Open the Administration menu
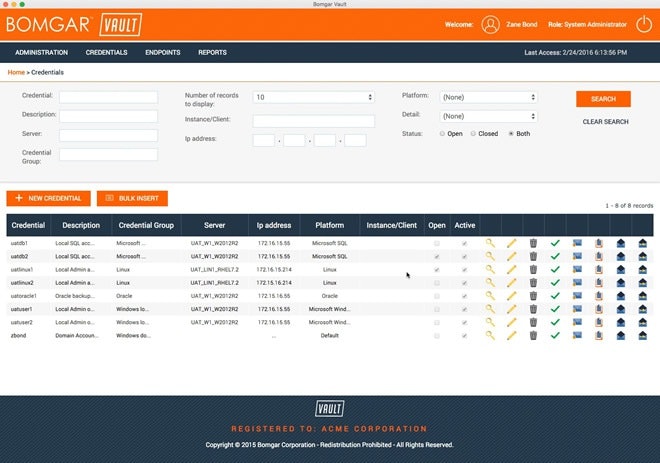Screen dimensions: 660x463 (41, 53)
